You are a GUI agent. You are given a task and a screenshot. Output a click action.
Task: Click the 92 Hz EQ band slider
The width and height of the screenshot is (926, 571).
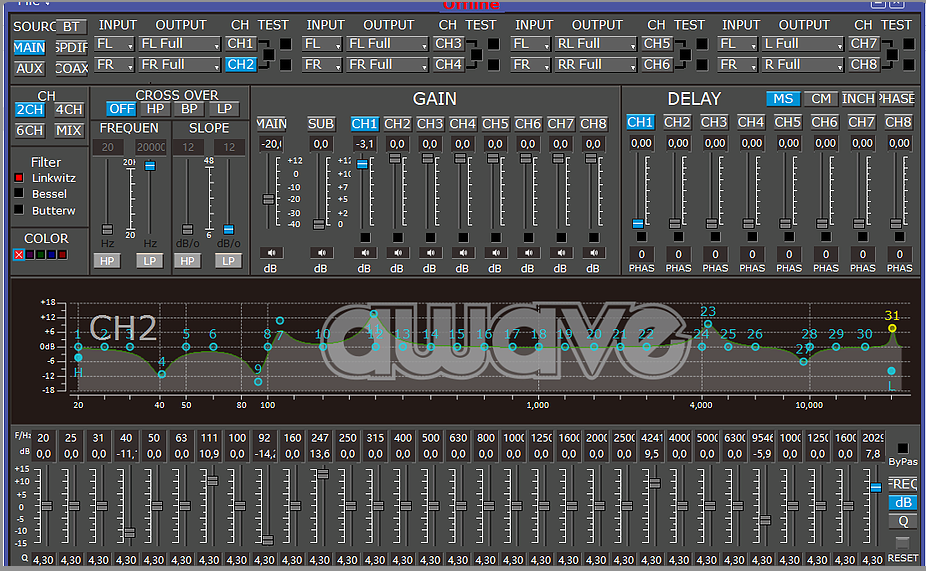tap(268, 540)
